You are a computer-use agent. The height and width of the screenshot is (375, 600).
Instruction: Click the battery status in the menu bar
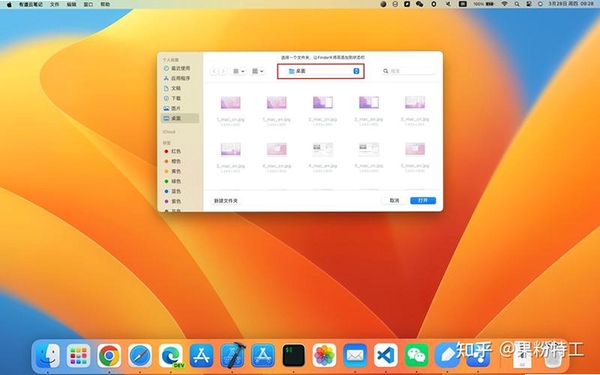pyautogui.click(x=483, y=4)
